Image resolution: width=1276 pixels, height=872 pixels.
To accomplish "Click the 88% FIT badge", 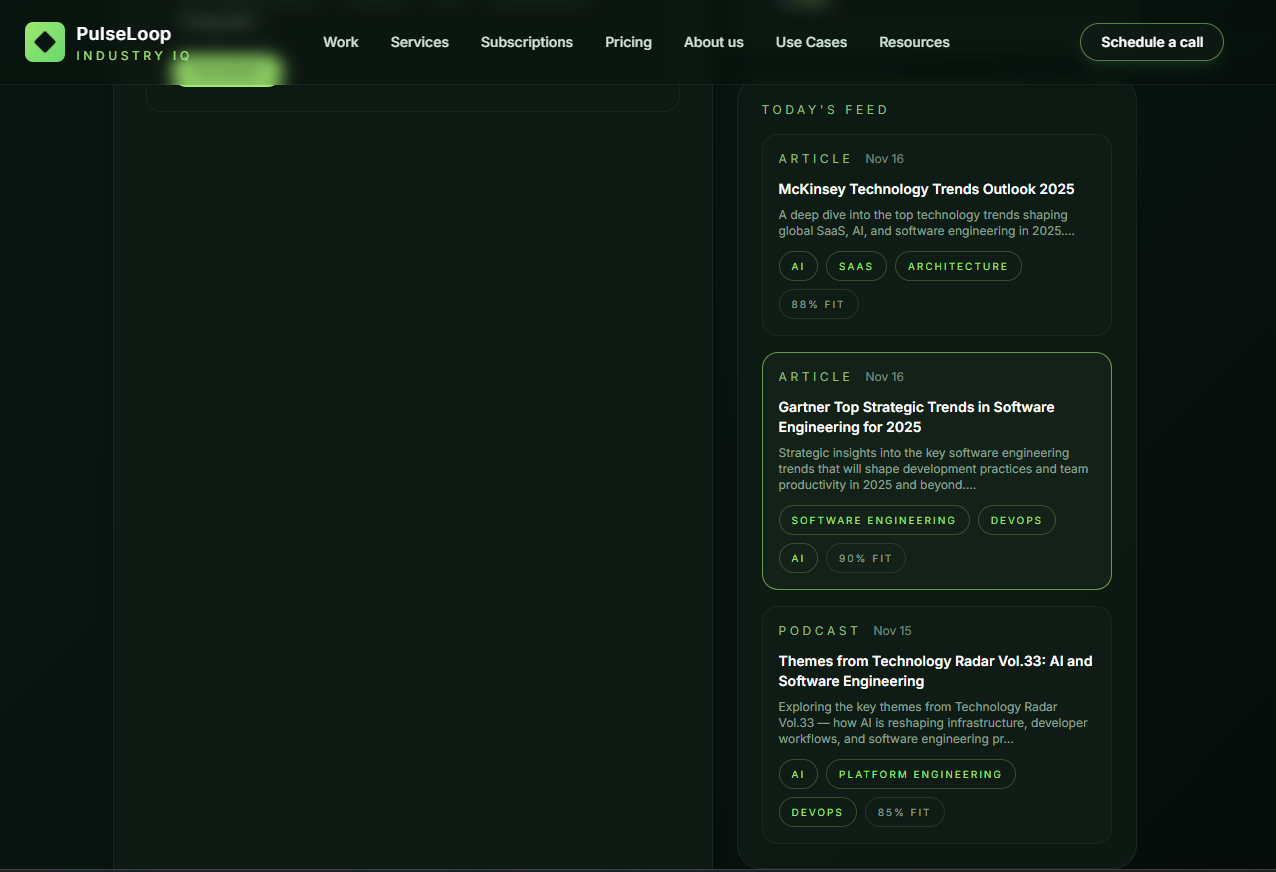I will (818, 304).
